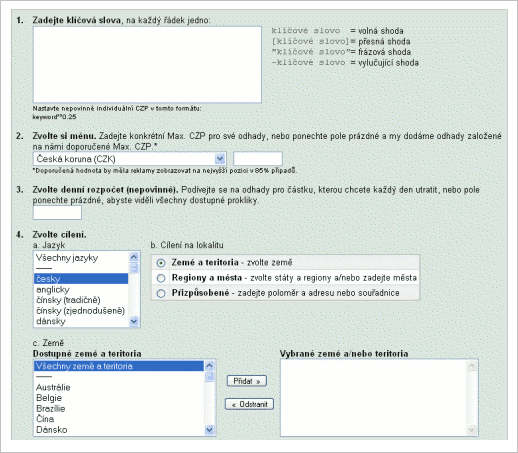Focus the keywords text area
This screenshot has width=518, height=453.
pyautogui.click(x=147, y=65)
